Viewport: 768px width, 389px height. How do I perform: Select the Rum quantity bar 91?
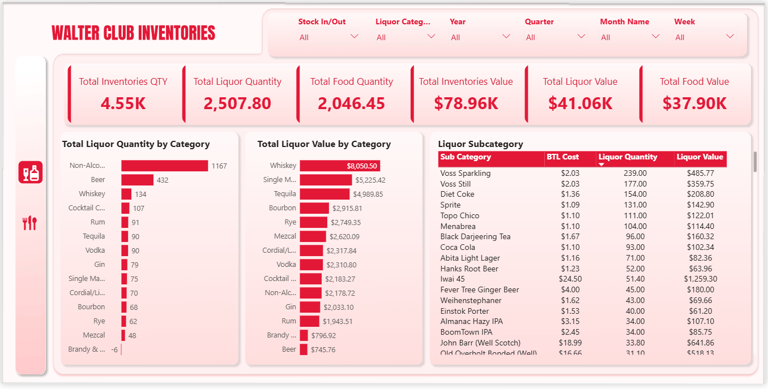[x=125, y=222]
